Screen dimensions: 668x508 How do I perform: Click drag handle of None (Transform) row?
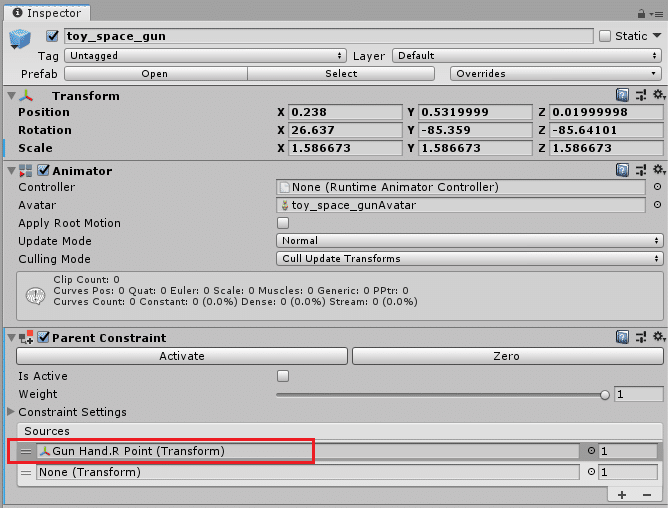(26, 473)
